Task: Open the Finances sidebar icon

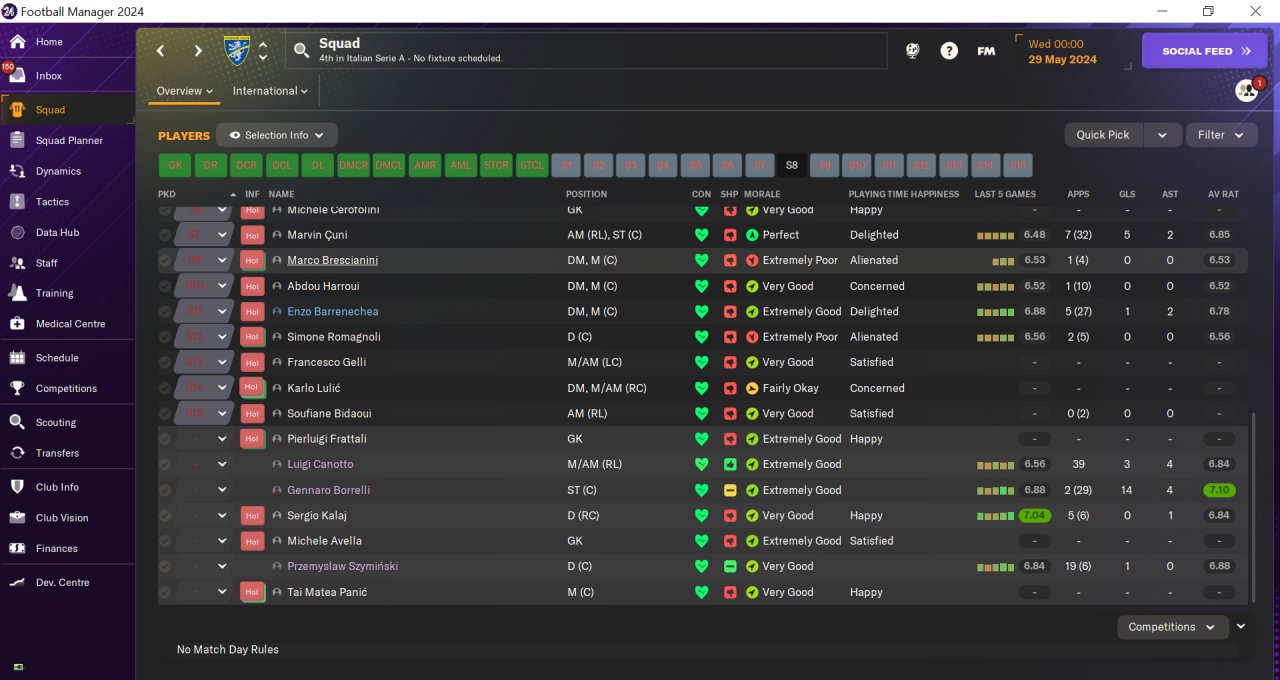Action: point(17,548)
